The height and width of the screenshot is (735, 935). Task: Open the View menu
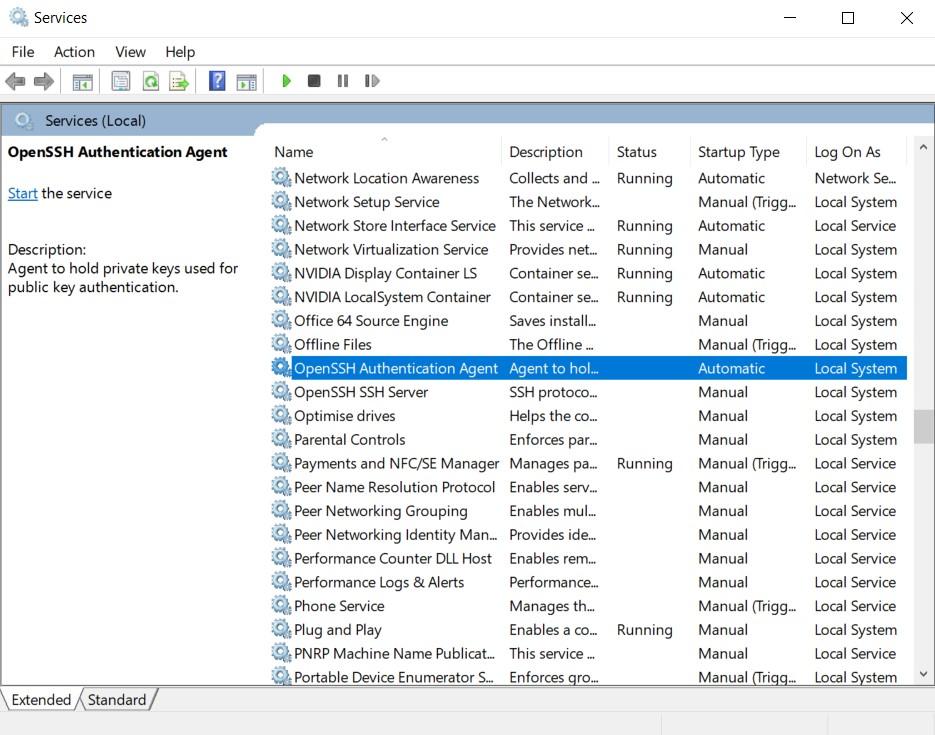tap(130, 51)
